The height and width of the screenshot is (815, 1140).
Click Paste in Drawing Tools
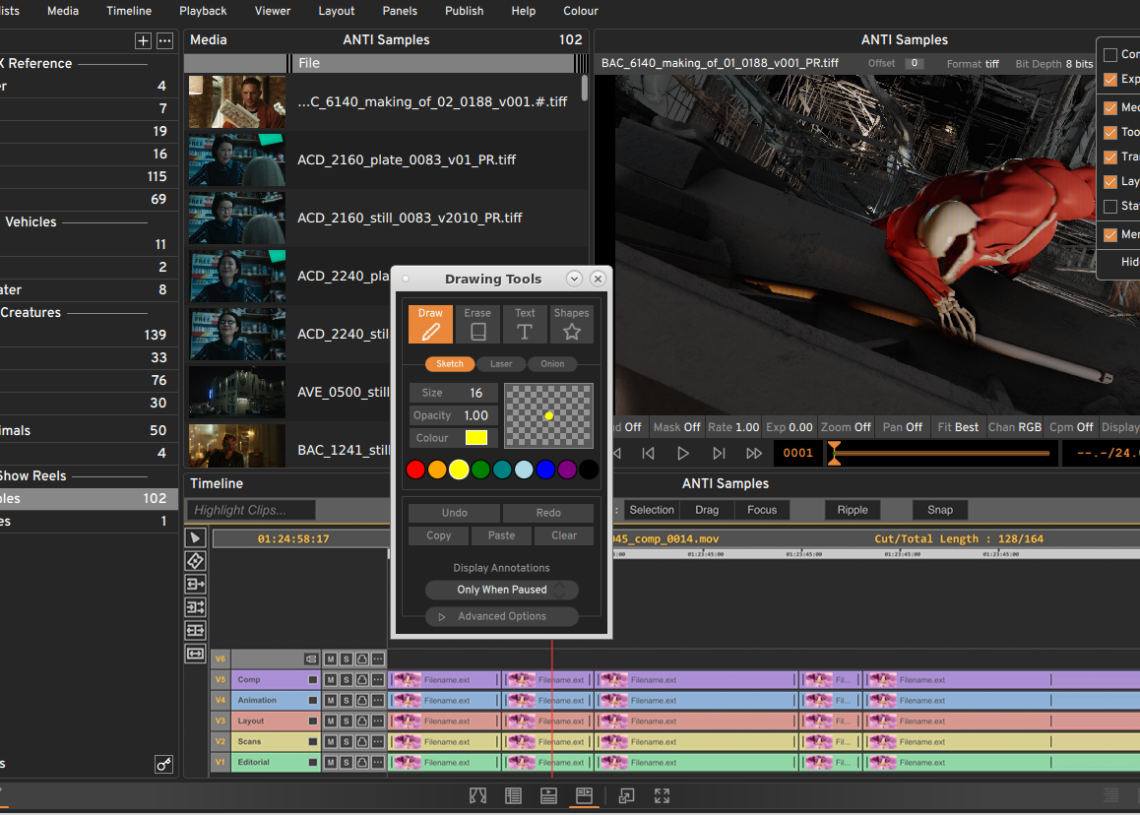point(501,535)
